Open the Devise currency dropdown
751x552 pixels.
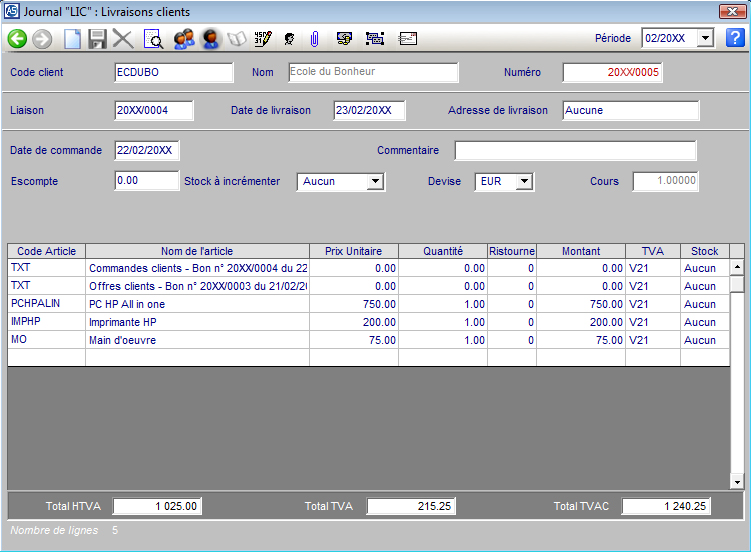click(524, 182)
